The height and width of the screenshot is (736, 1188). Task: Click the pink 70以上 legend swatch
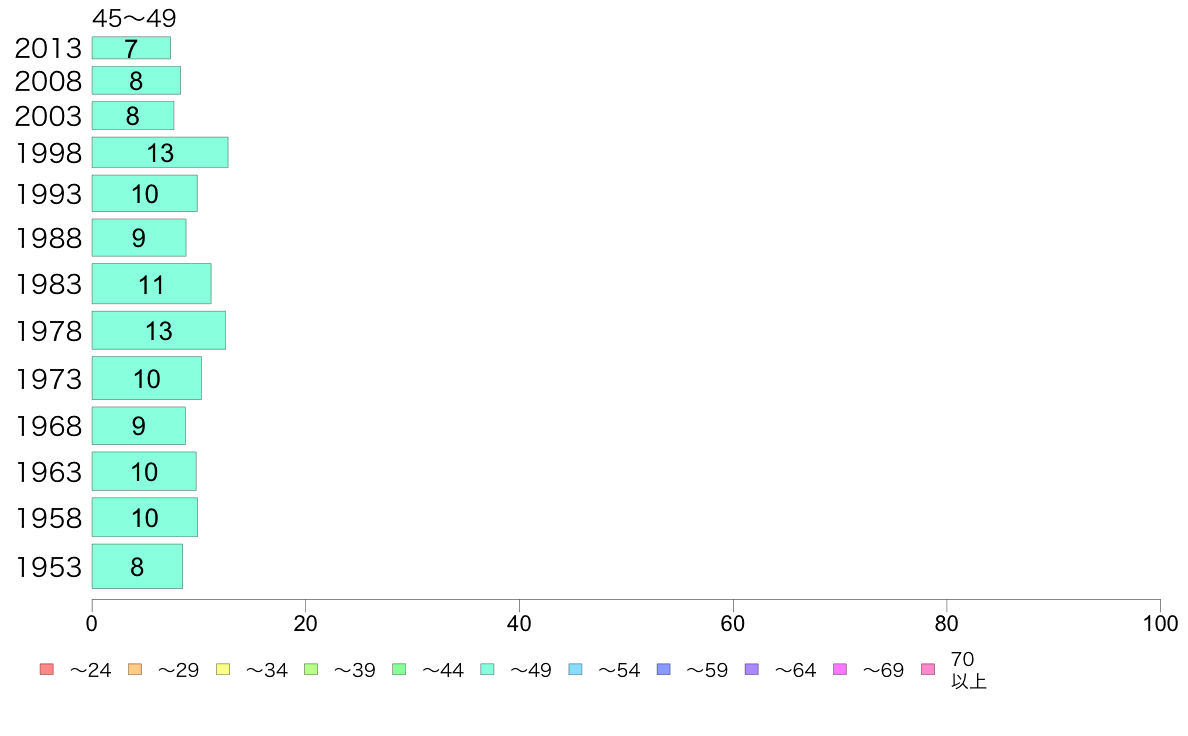928,669
